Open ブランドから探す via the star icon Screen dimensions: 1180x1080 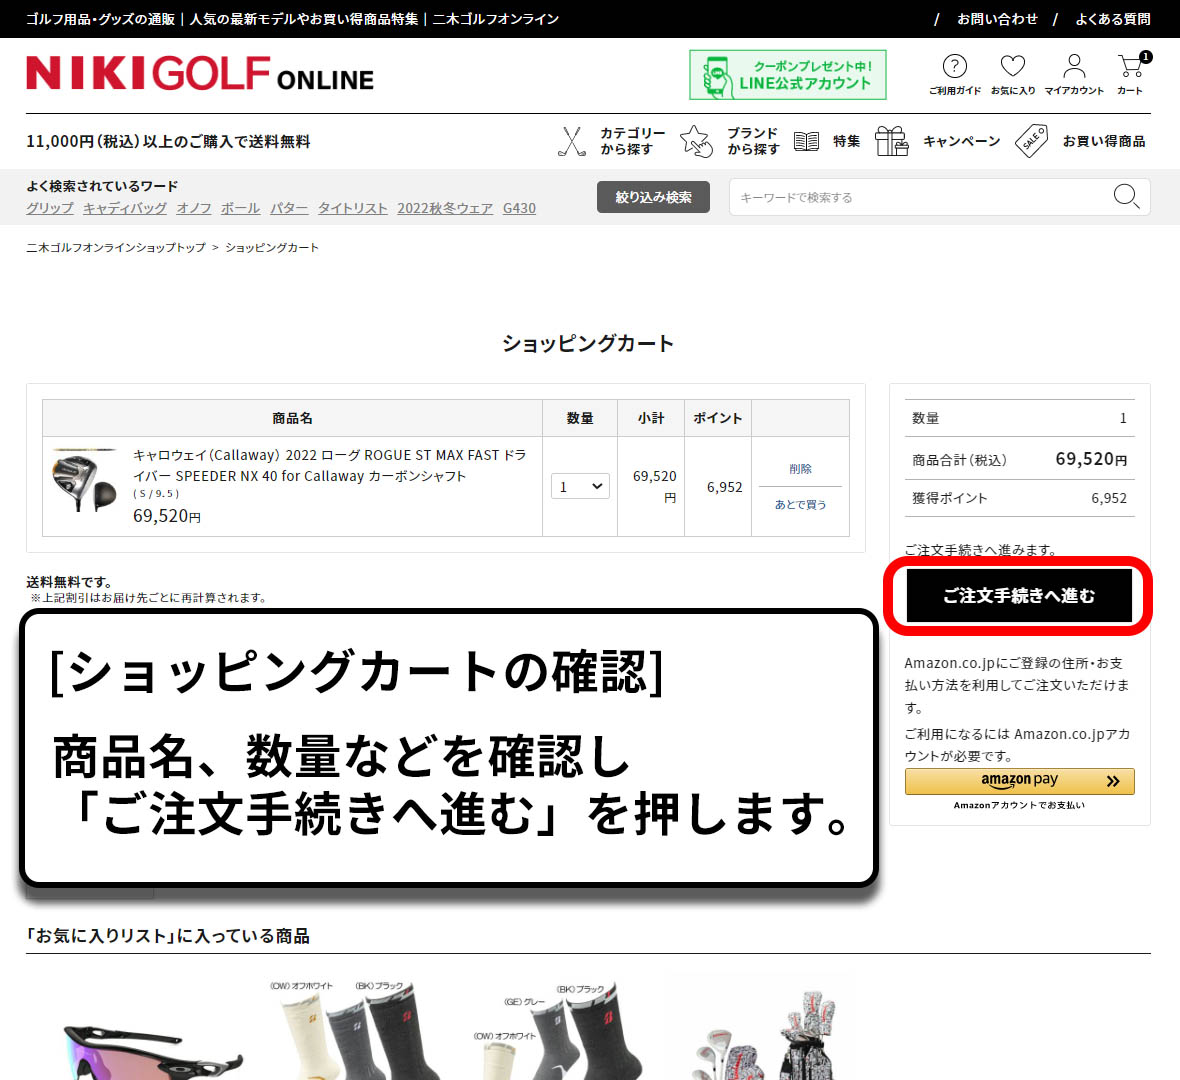[x=694, y=140]
